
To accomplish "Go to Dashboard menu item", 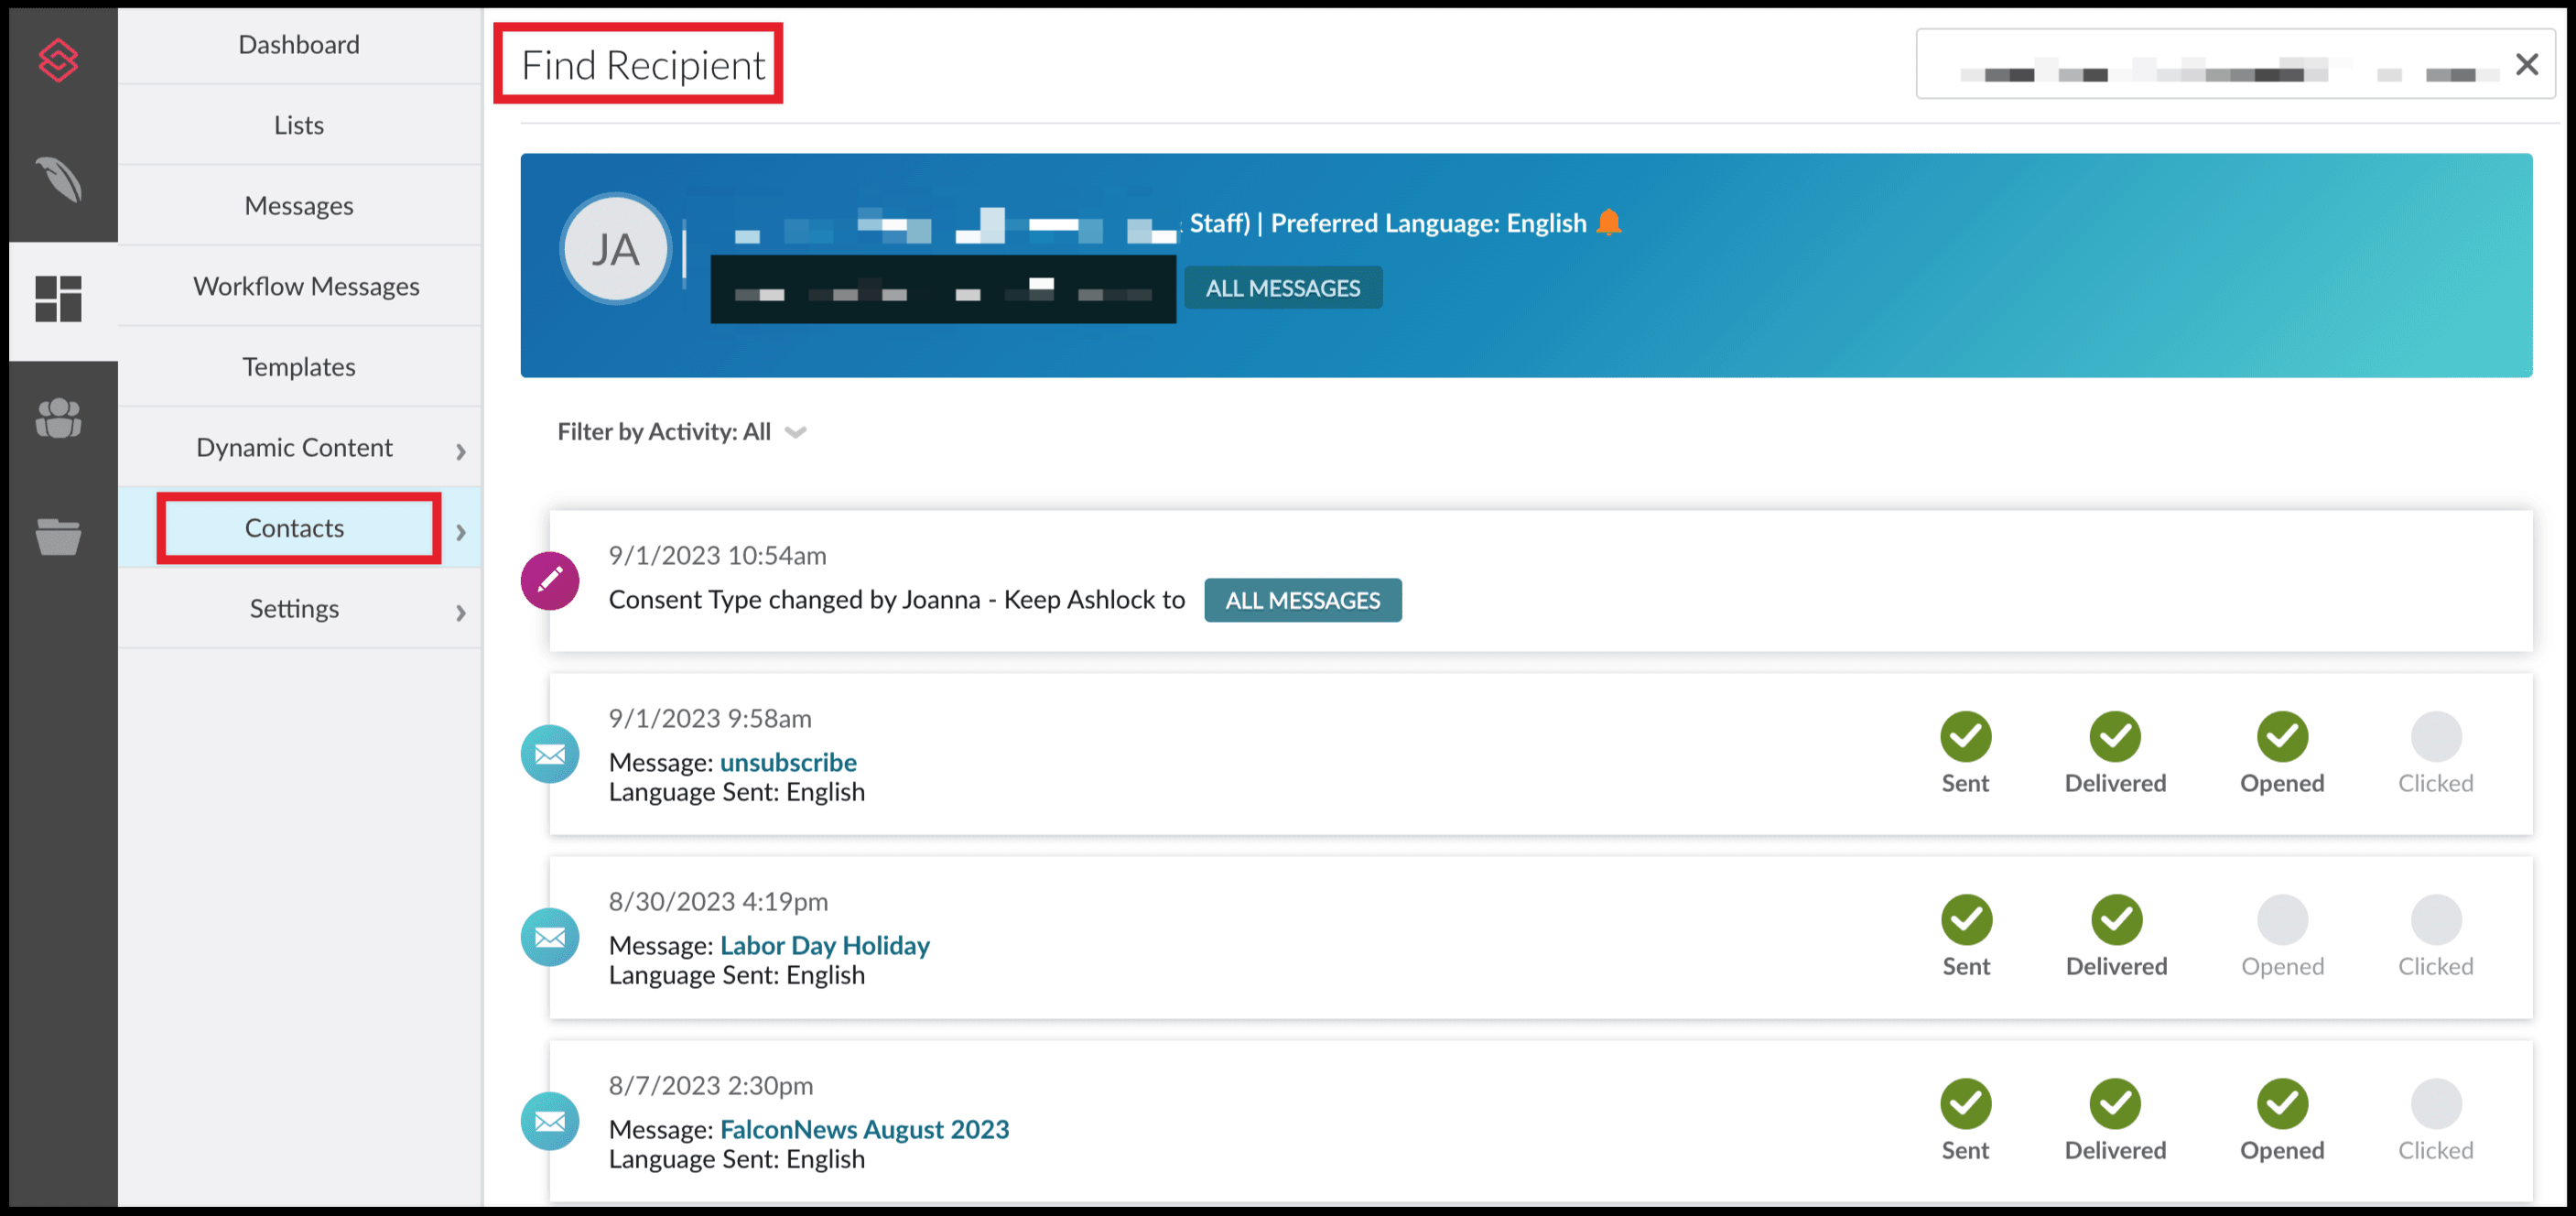I will [x=299, y=45].
